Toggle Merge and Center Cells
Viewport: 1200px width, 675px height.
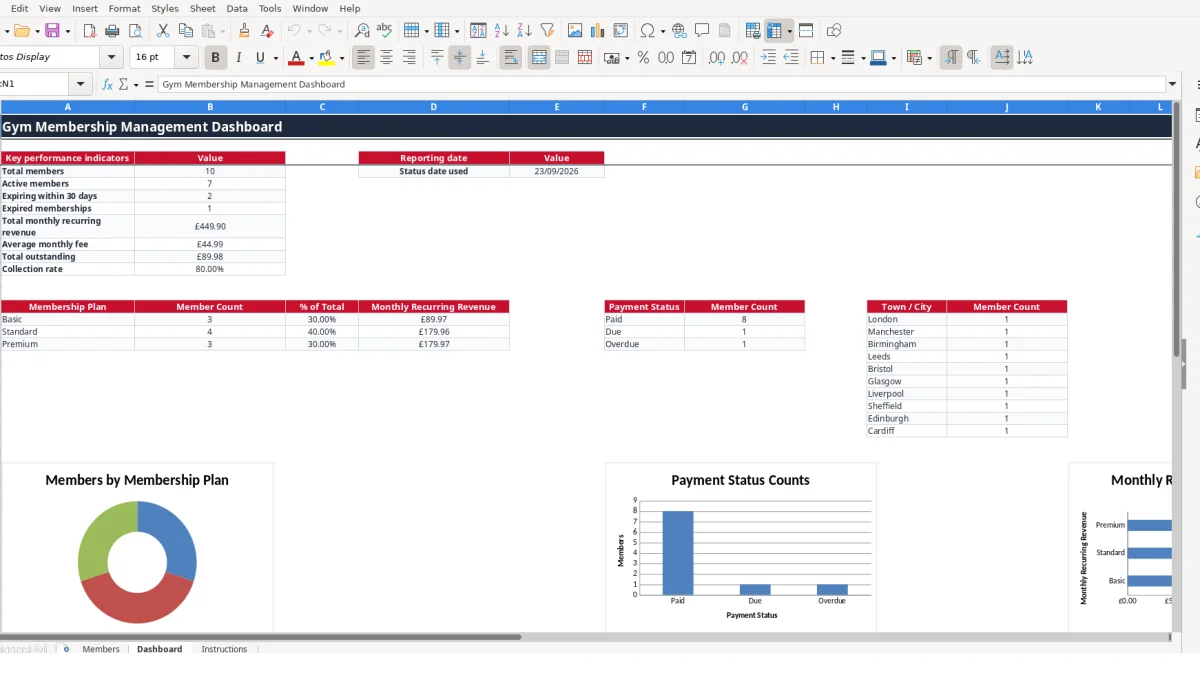(539, 58)
